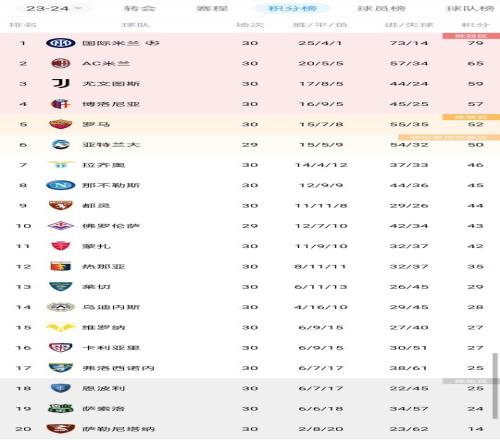The height and width of the screenshot is (440, 500).
Task: Click the 亚特兰大 club logo
Action: (x=60, y=144)
